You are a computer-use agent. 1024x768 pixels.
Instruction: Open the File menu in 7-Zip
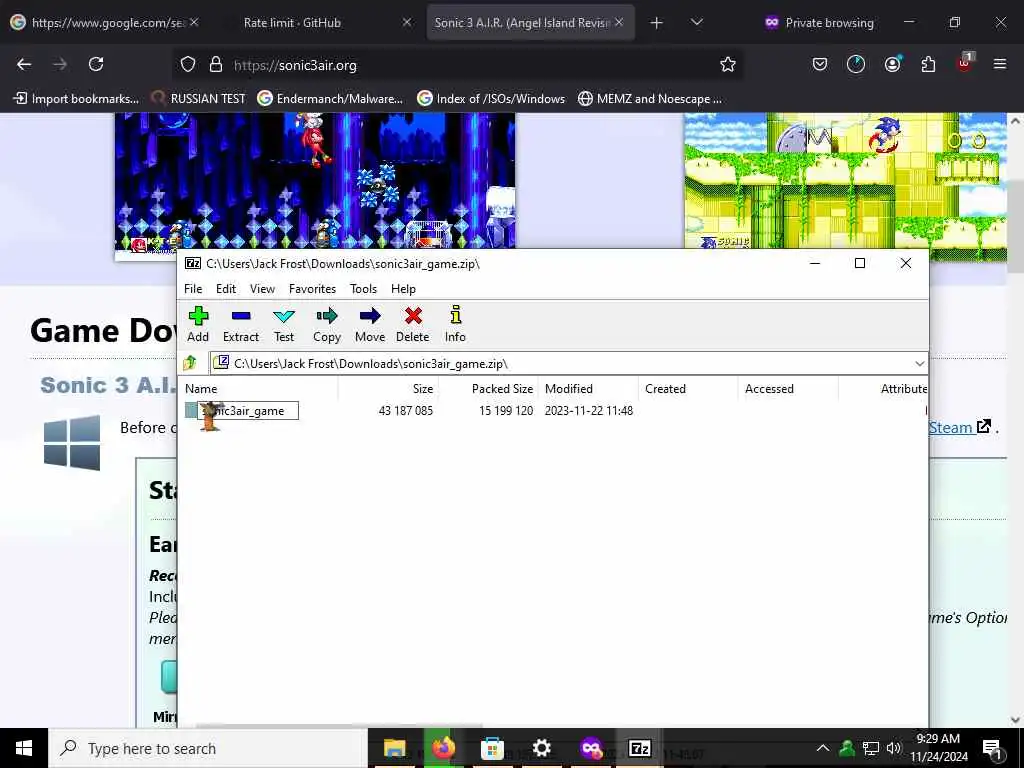193,289
